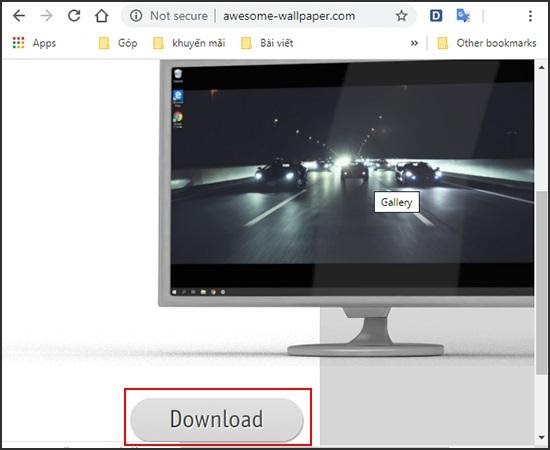Go back to the previous page
This screenshot has height=450, width=550.
coord(19,16)
